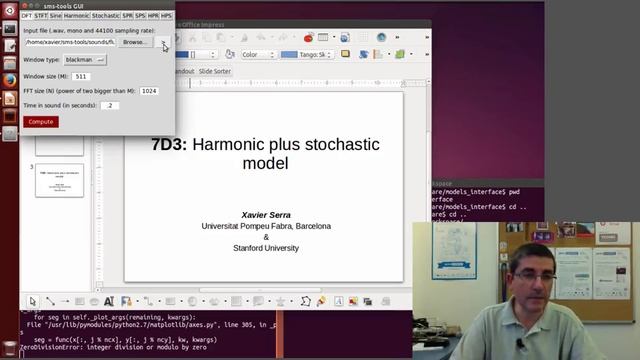Expand the Connector tool dropdown arrow
The height and width of the screenshot is (360, 640).
click(160, 302)
